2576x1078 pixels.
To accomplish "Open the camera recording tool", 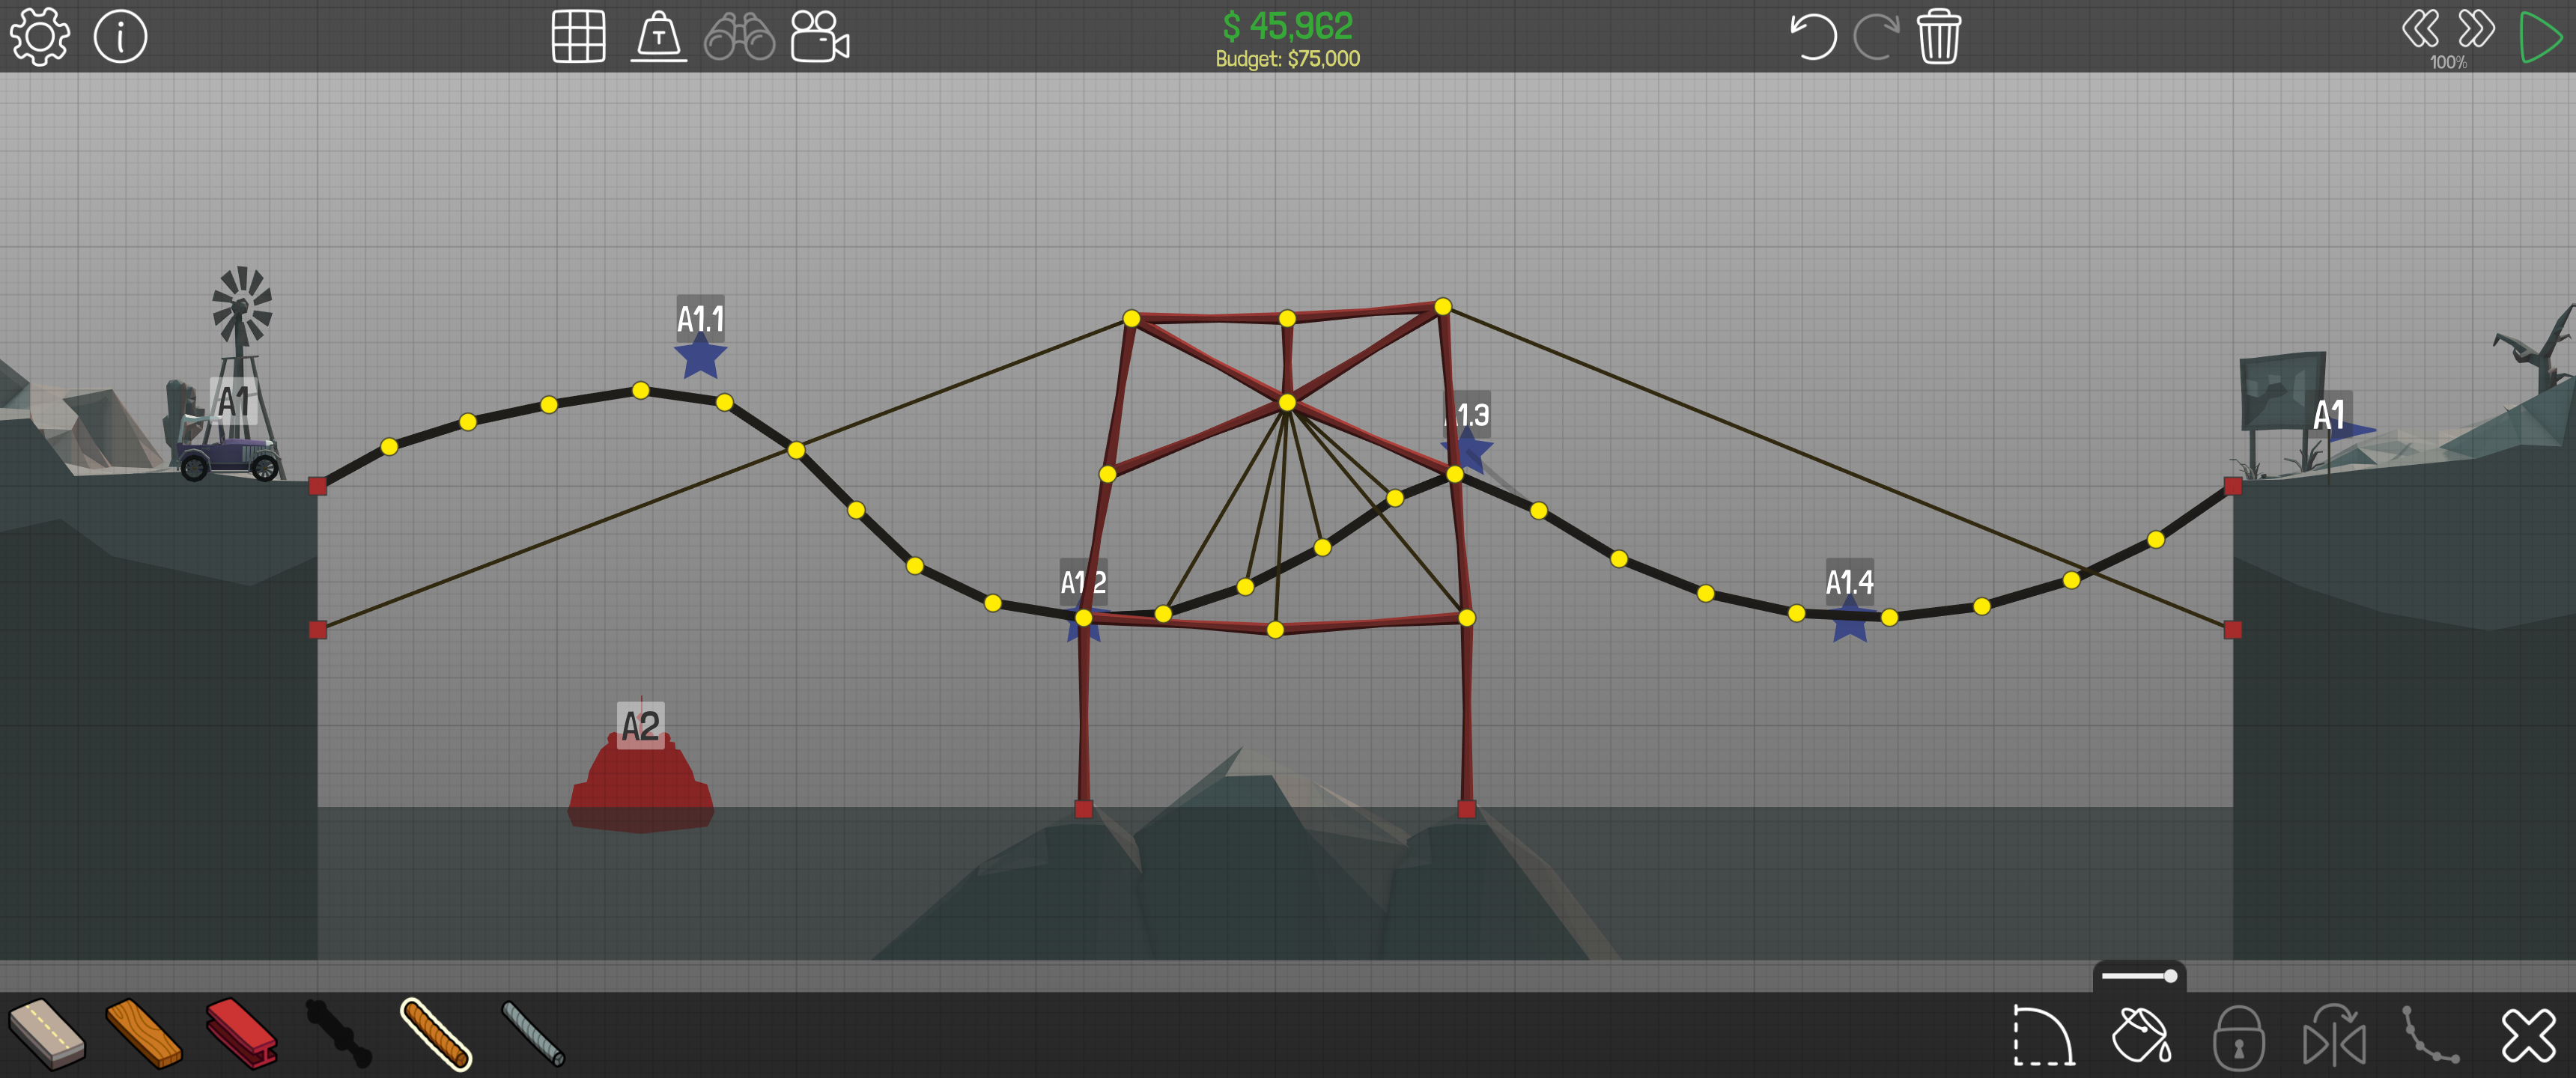I will (819, 37).
